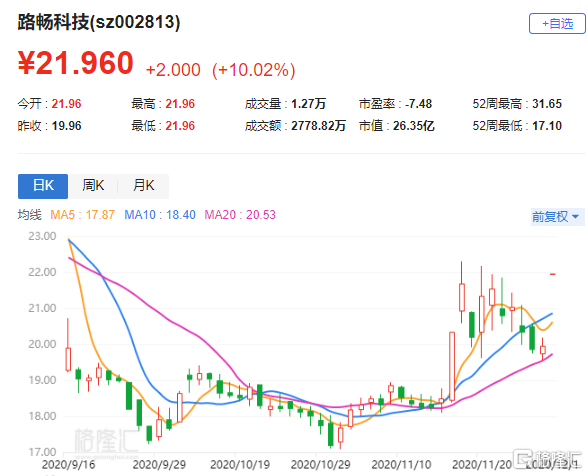Click the latest limit-up candle near 21.96
Screen dimensions: 588x476
tap(552, 274)
